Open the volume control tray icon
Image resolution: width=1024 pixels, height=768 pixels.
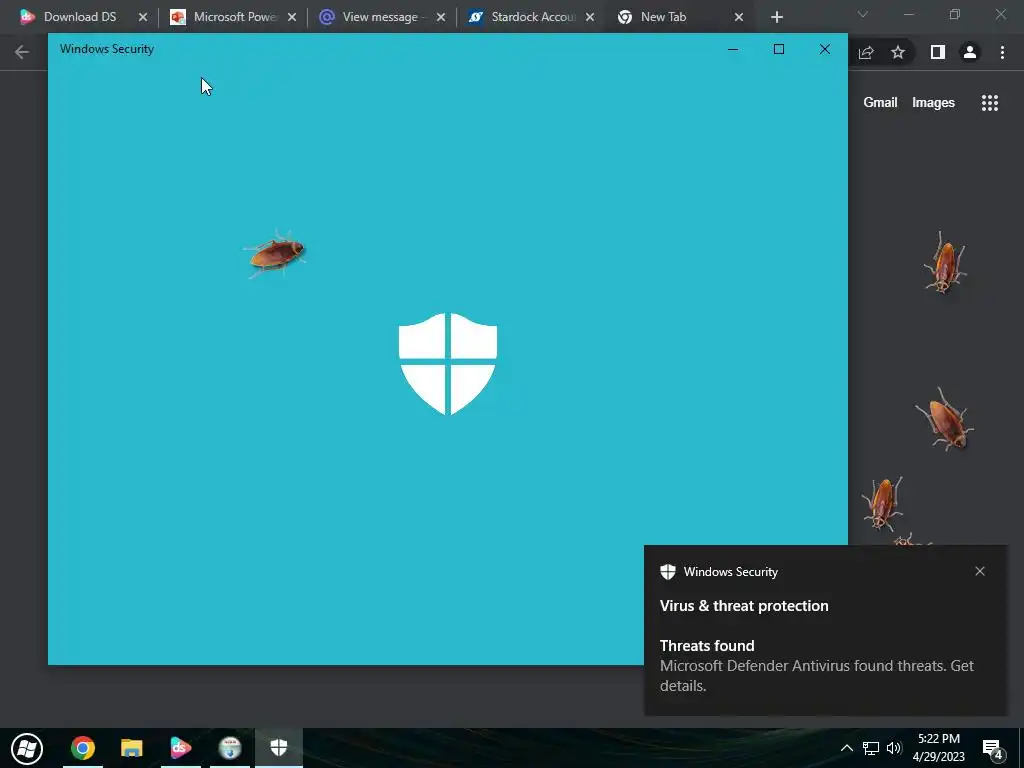894,748
